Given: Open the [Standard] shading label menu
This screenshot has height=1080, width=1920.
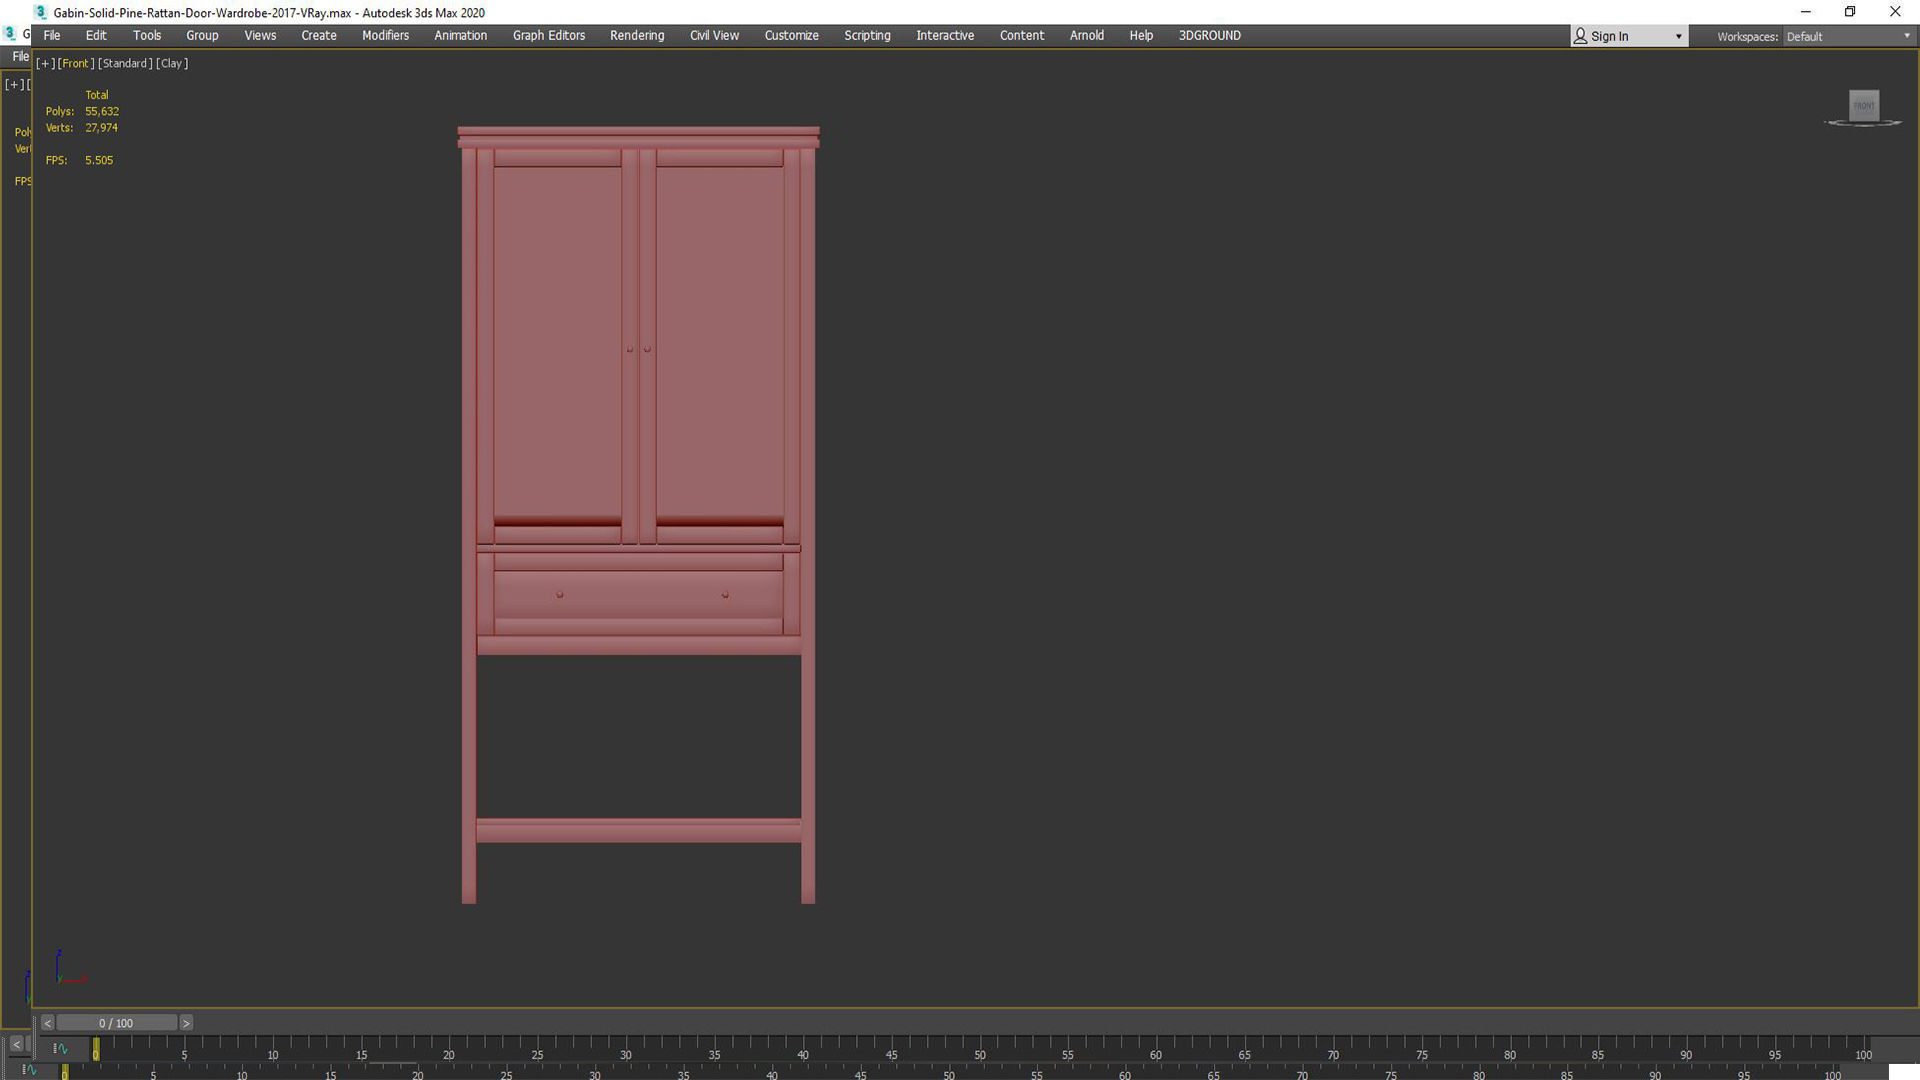Looking at the screenshot, I should [x=125, y=63].
